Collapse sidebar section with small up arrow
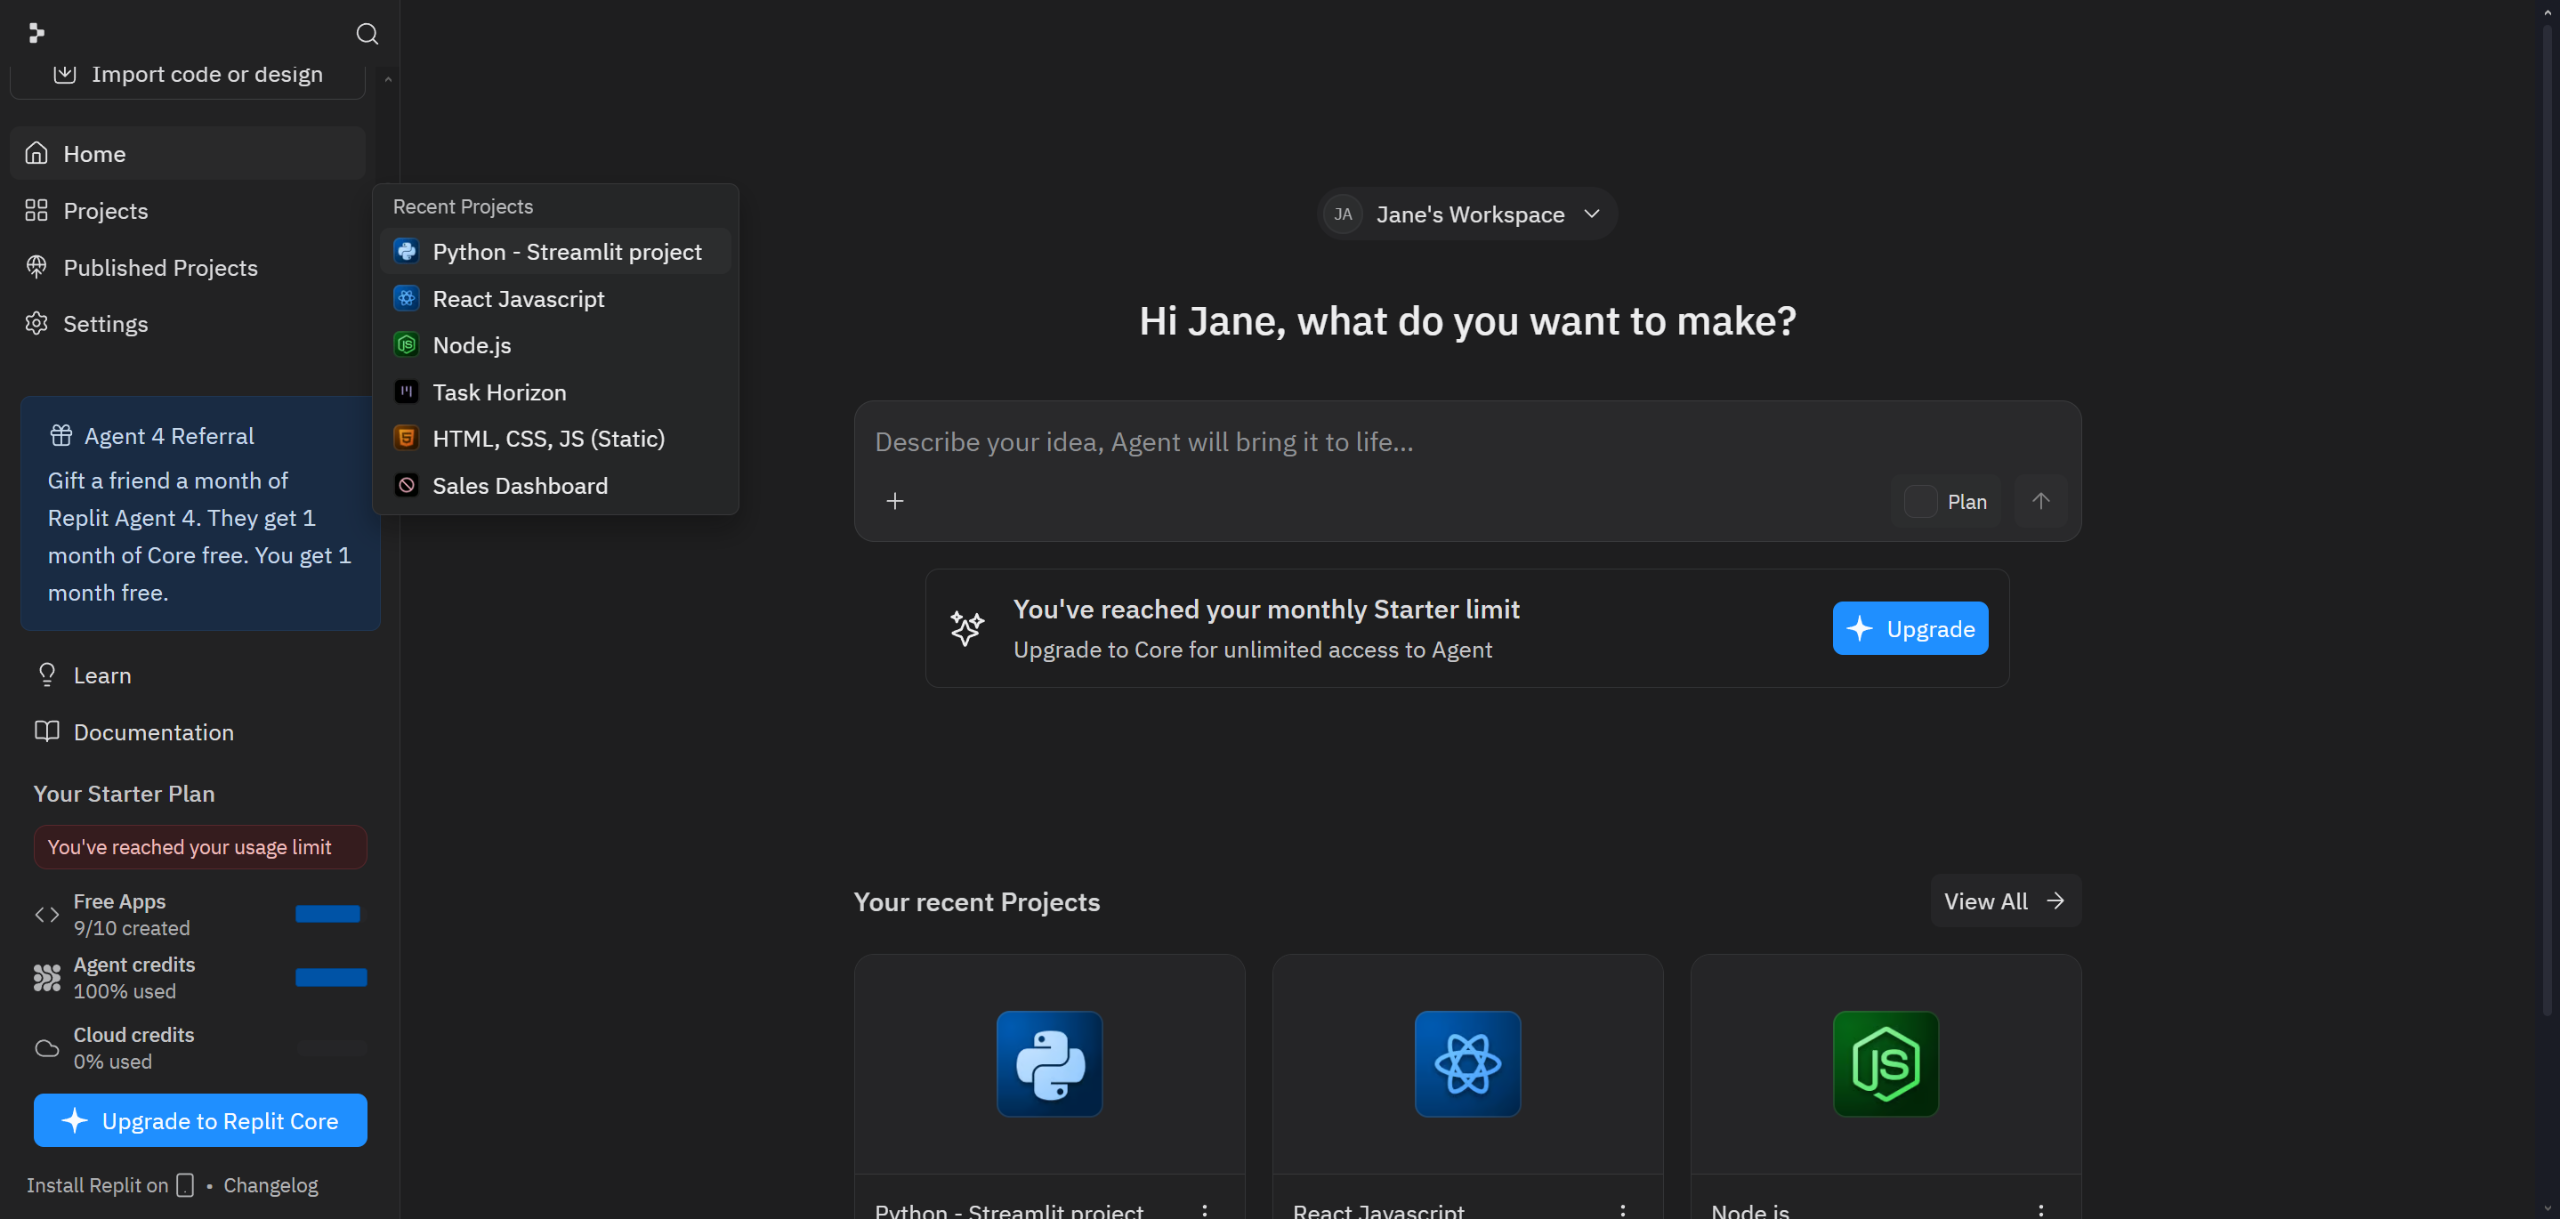 [388, 78]
